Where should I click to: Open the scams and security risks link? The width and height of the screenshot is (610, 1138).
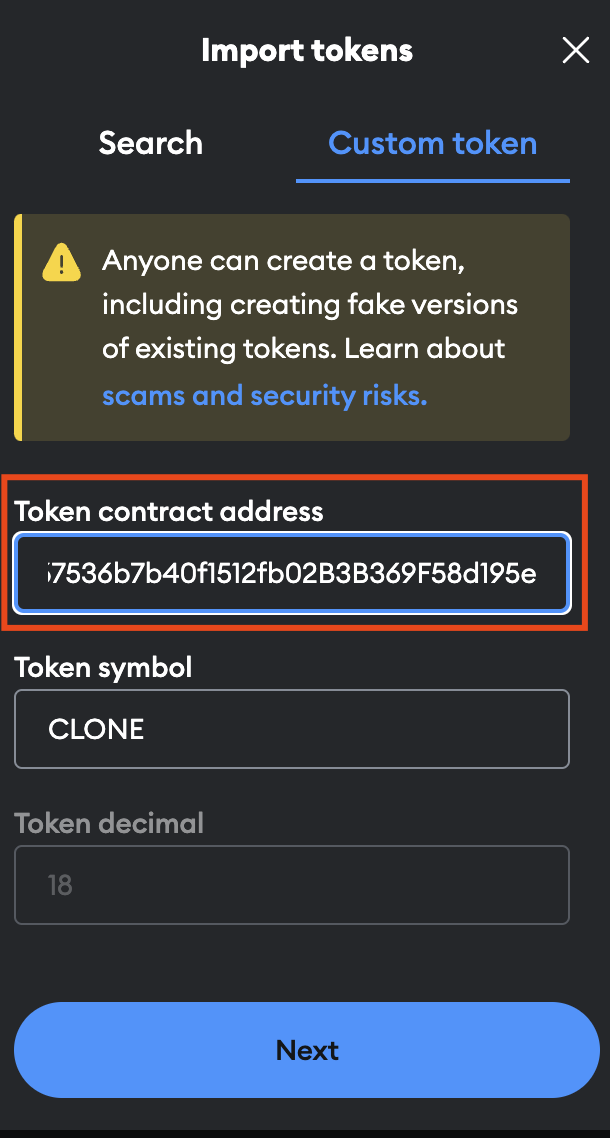point(264,396)
